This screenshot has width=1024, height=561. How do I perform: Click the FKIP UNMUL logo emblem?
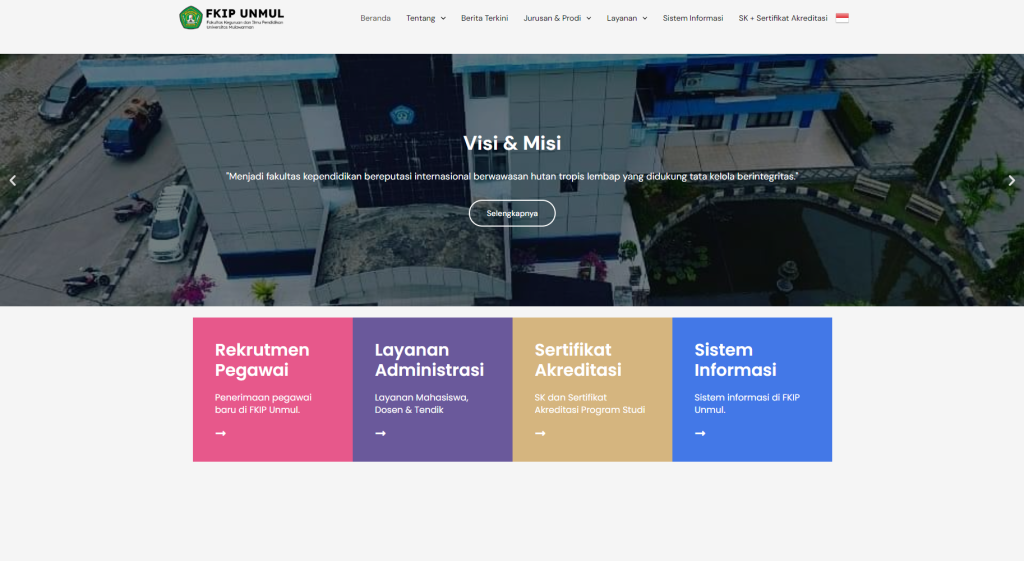coord(190,18)
